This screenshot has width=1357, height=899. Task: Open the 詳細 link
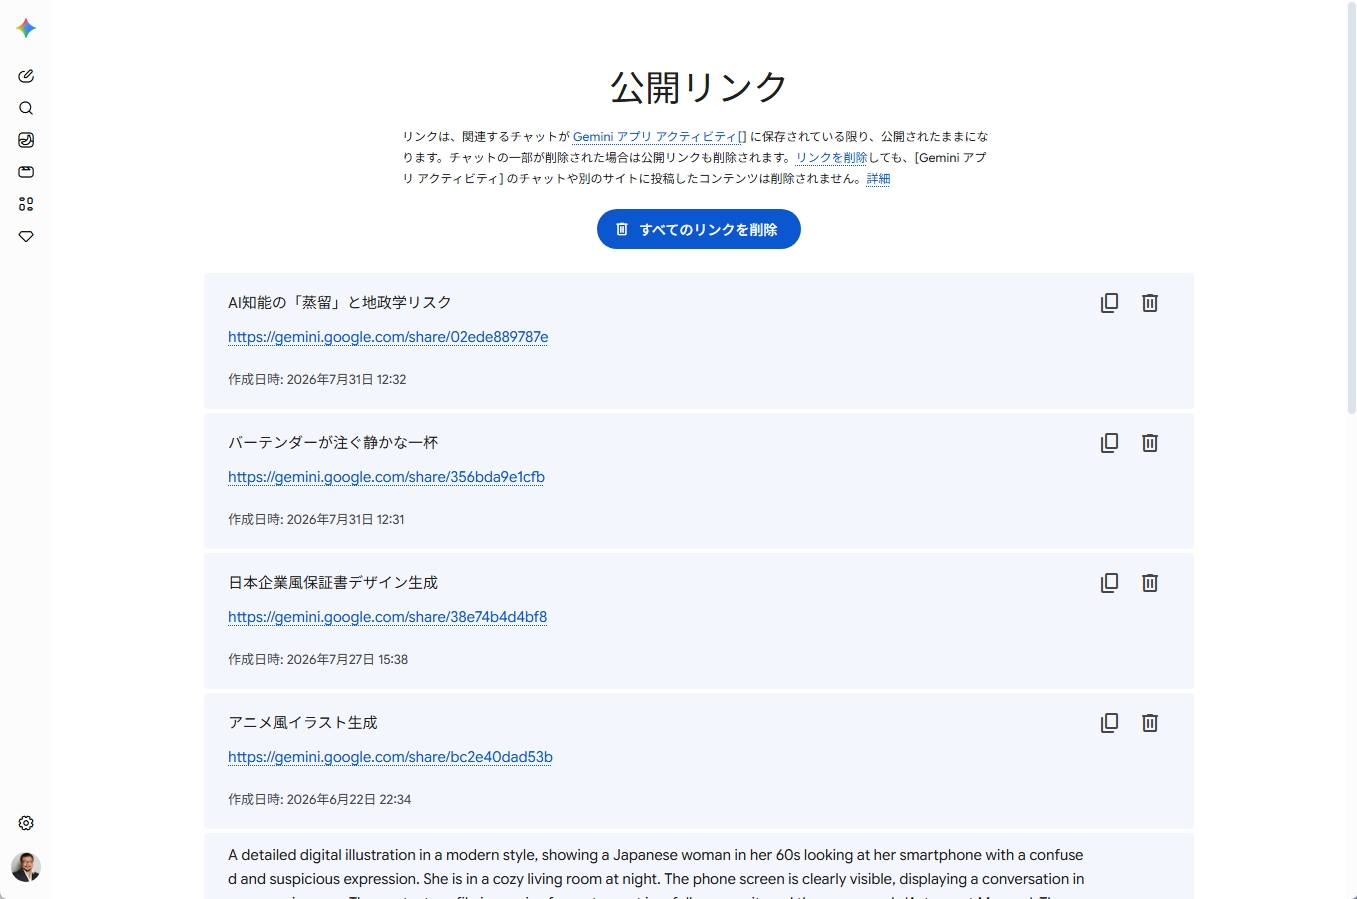tap(878, 179)
